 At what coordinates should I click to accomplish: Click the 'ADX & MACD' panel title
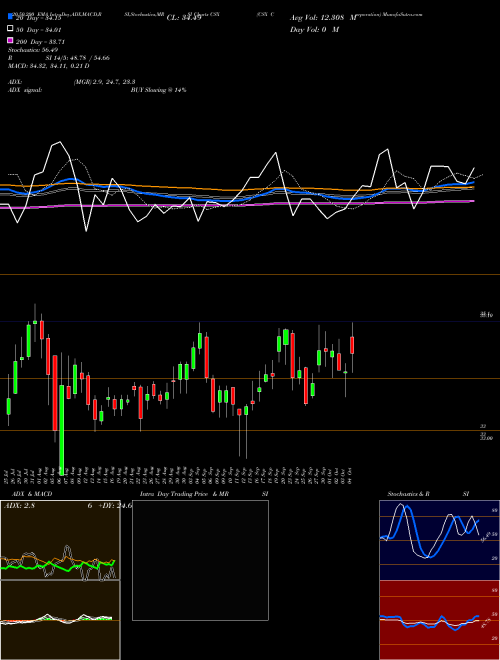pyautogui.click(x=32, y=494)
